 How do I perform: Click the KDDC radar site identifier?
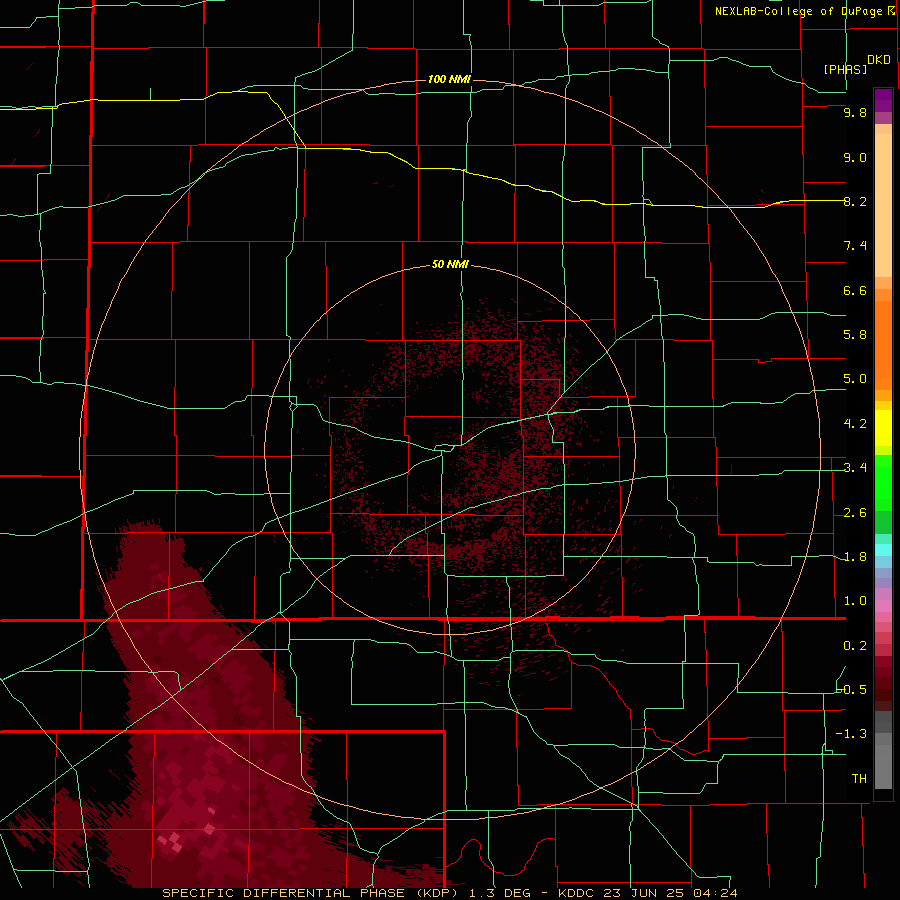[x=578, y=893]
